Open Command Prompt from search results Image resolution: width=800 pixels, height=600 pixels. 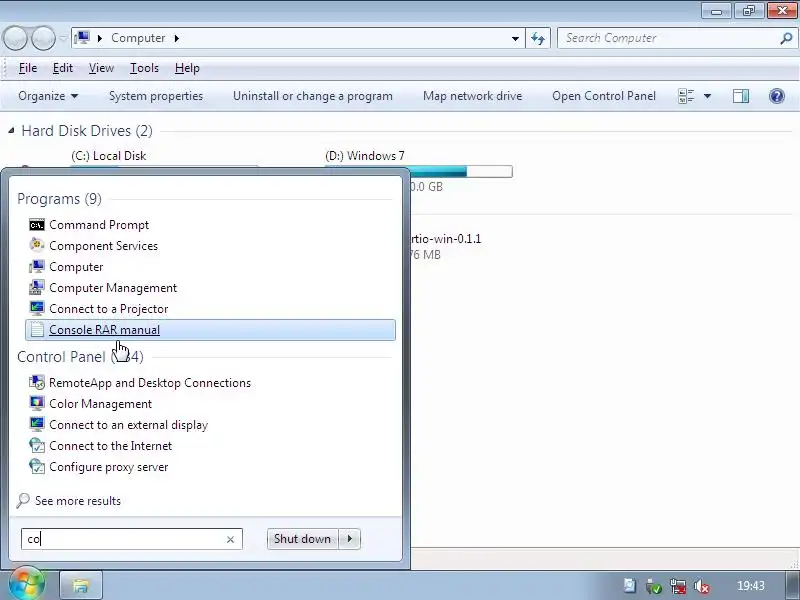point(99,225)
